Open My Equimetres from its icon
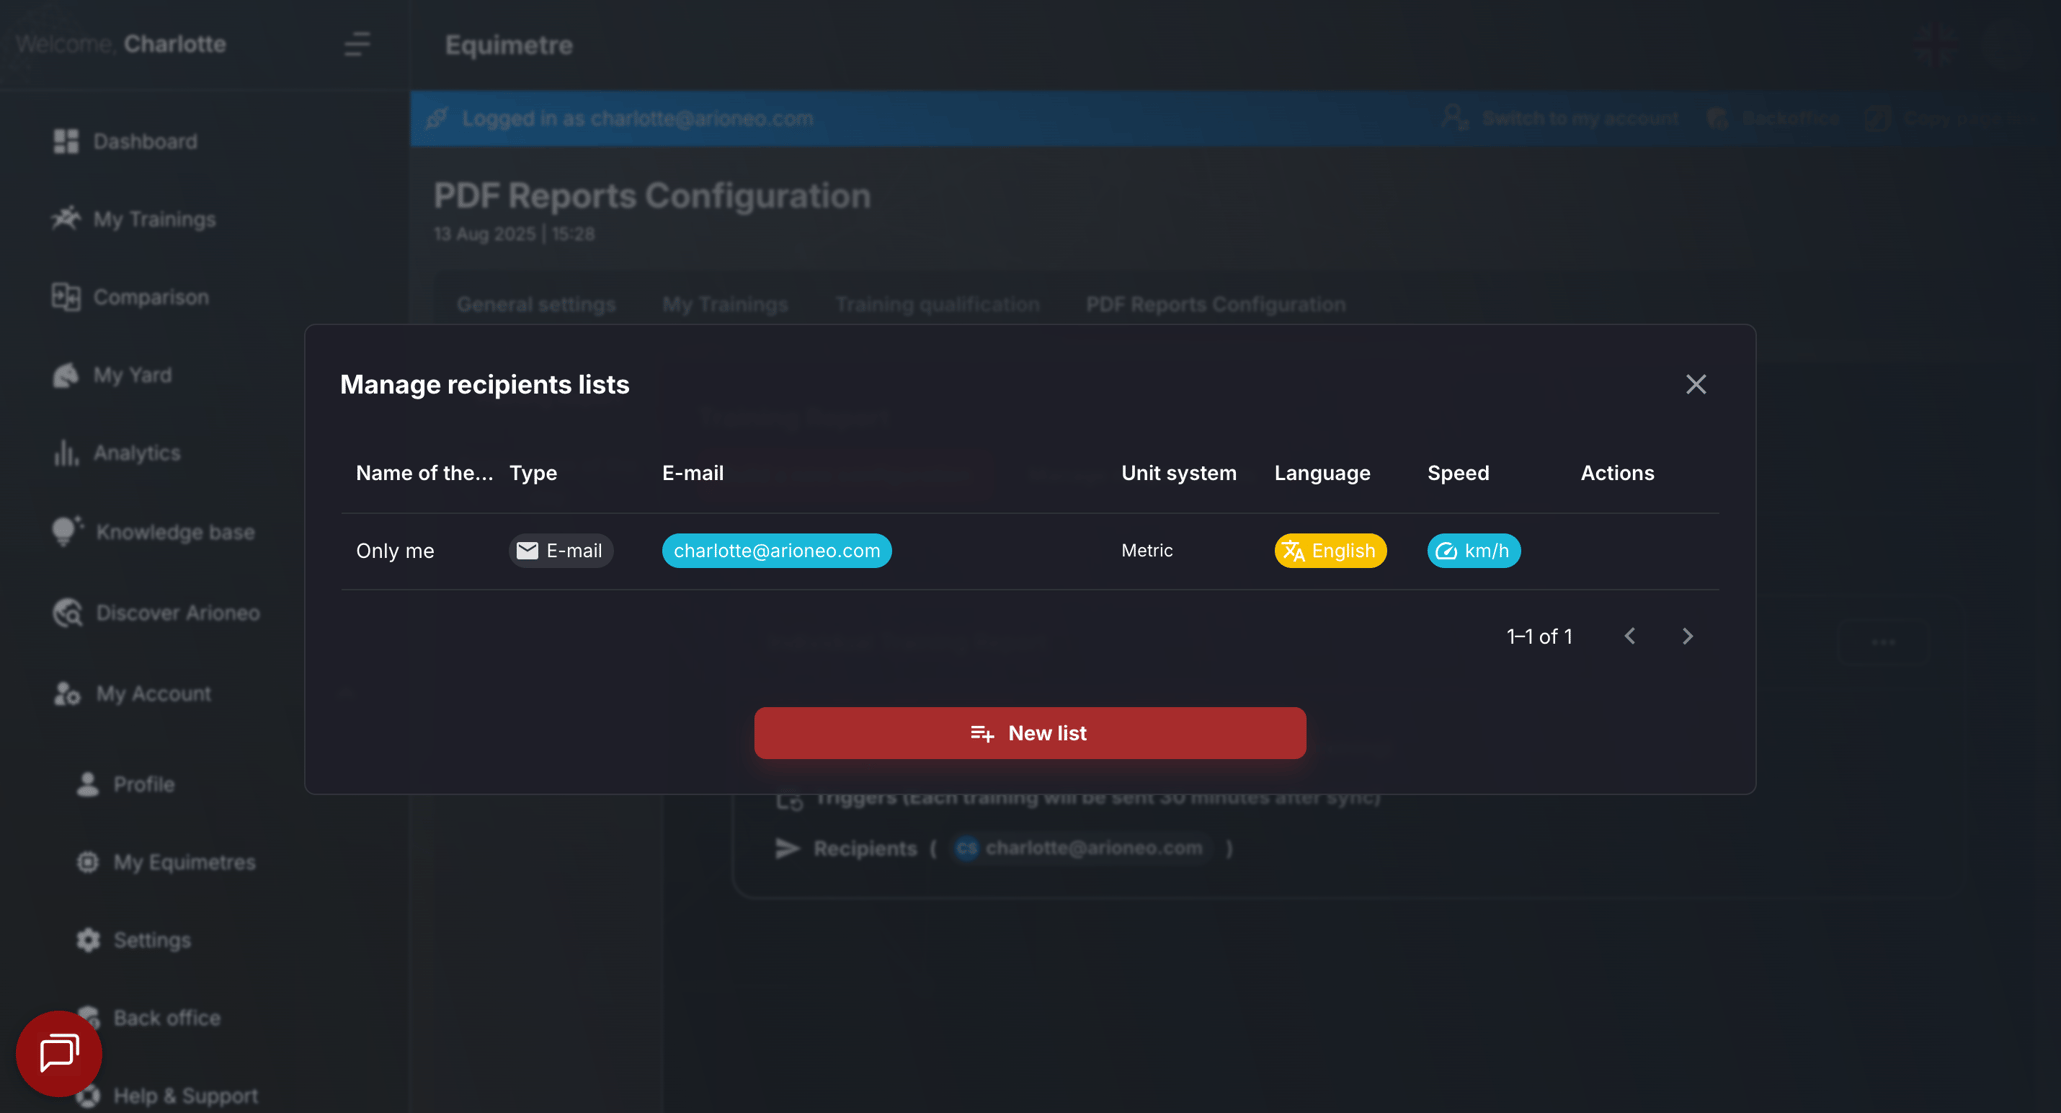Screen dimensions: 2061x1113 (x=87, y=862)
